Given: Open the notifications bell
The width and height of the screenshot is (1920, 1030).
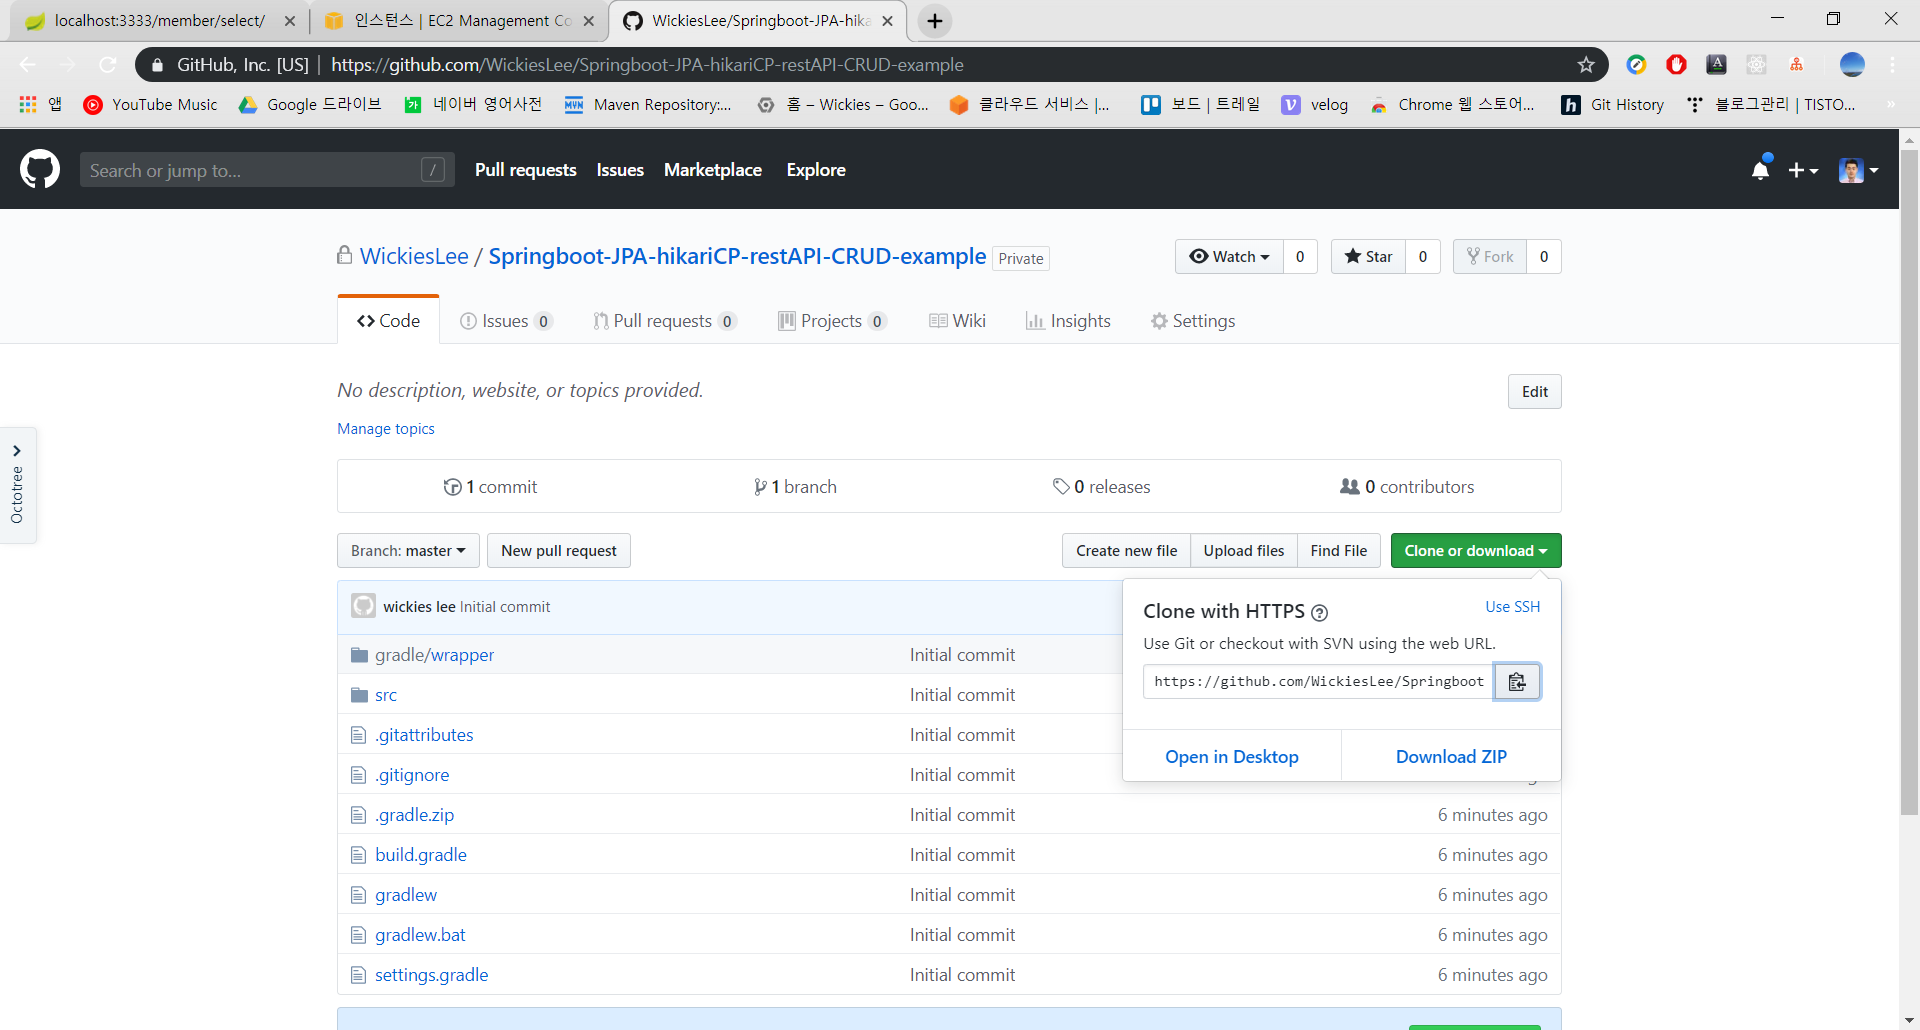Looking at the screenshot, I should pyautogui.click(x=1761, y=169).
